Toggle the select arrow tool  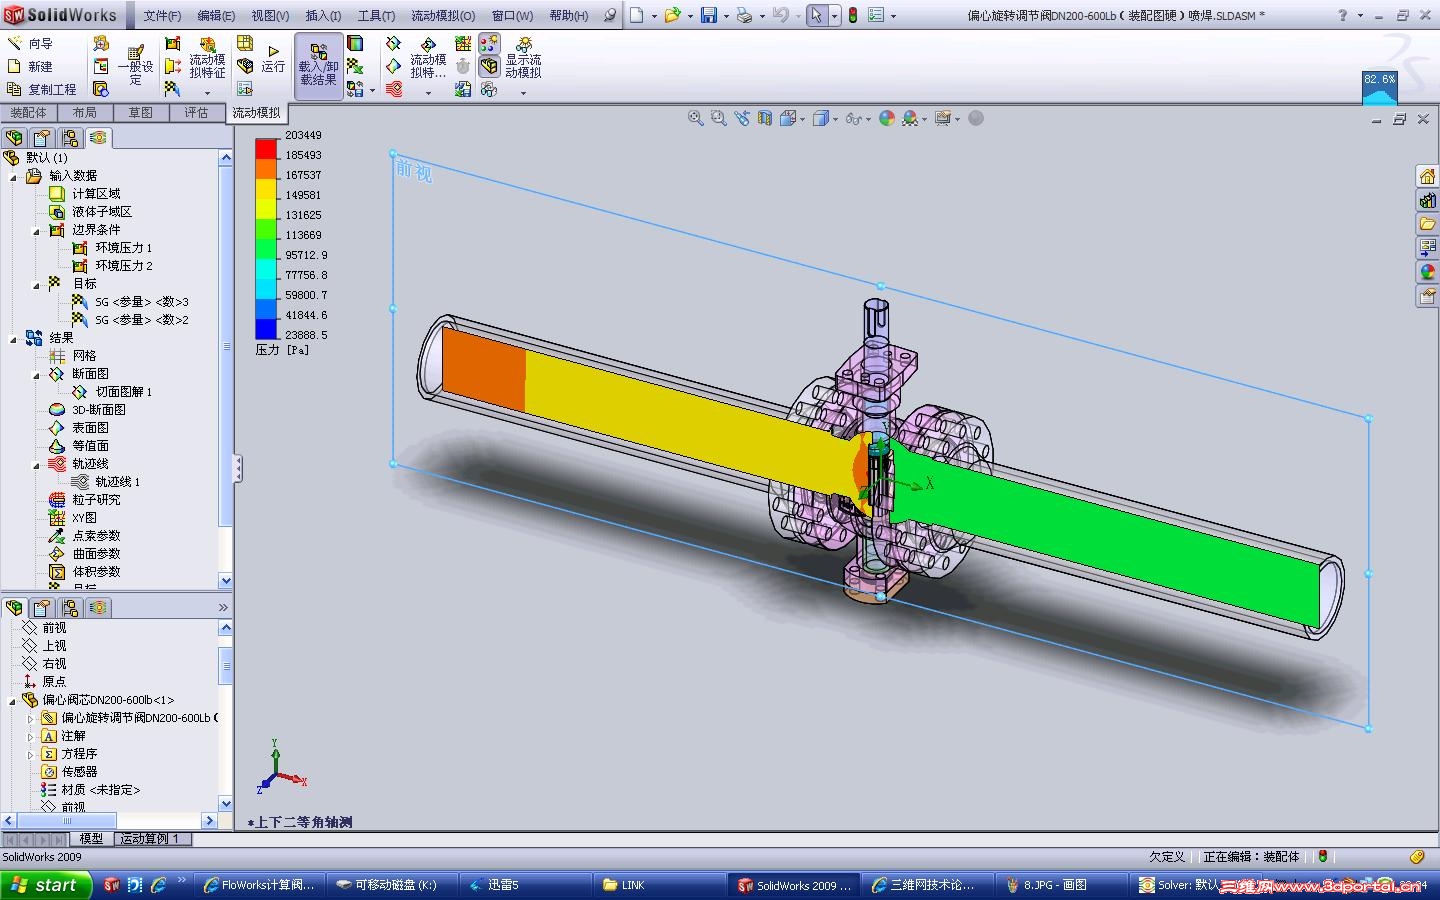pyautogui.click(x=817, y=15)
